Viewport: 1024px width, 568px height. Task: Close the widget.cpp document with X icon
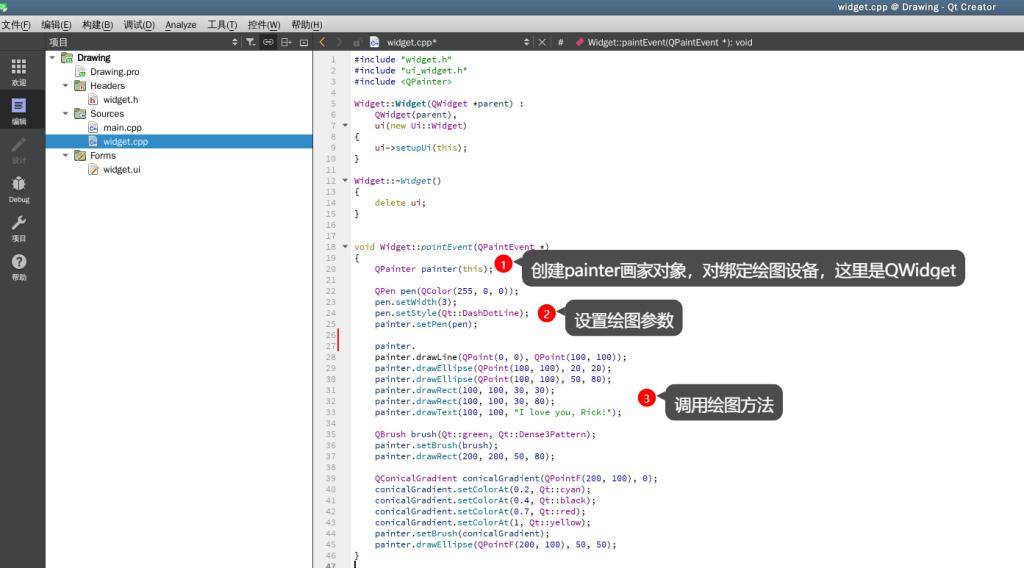[542, 42]
